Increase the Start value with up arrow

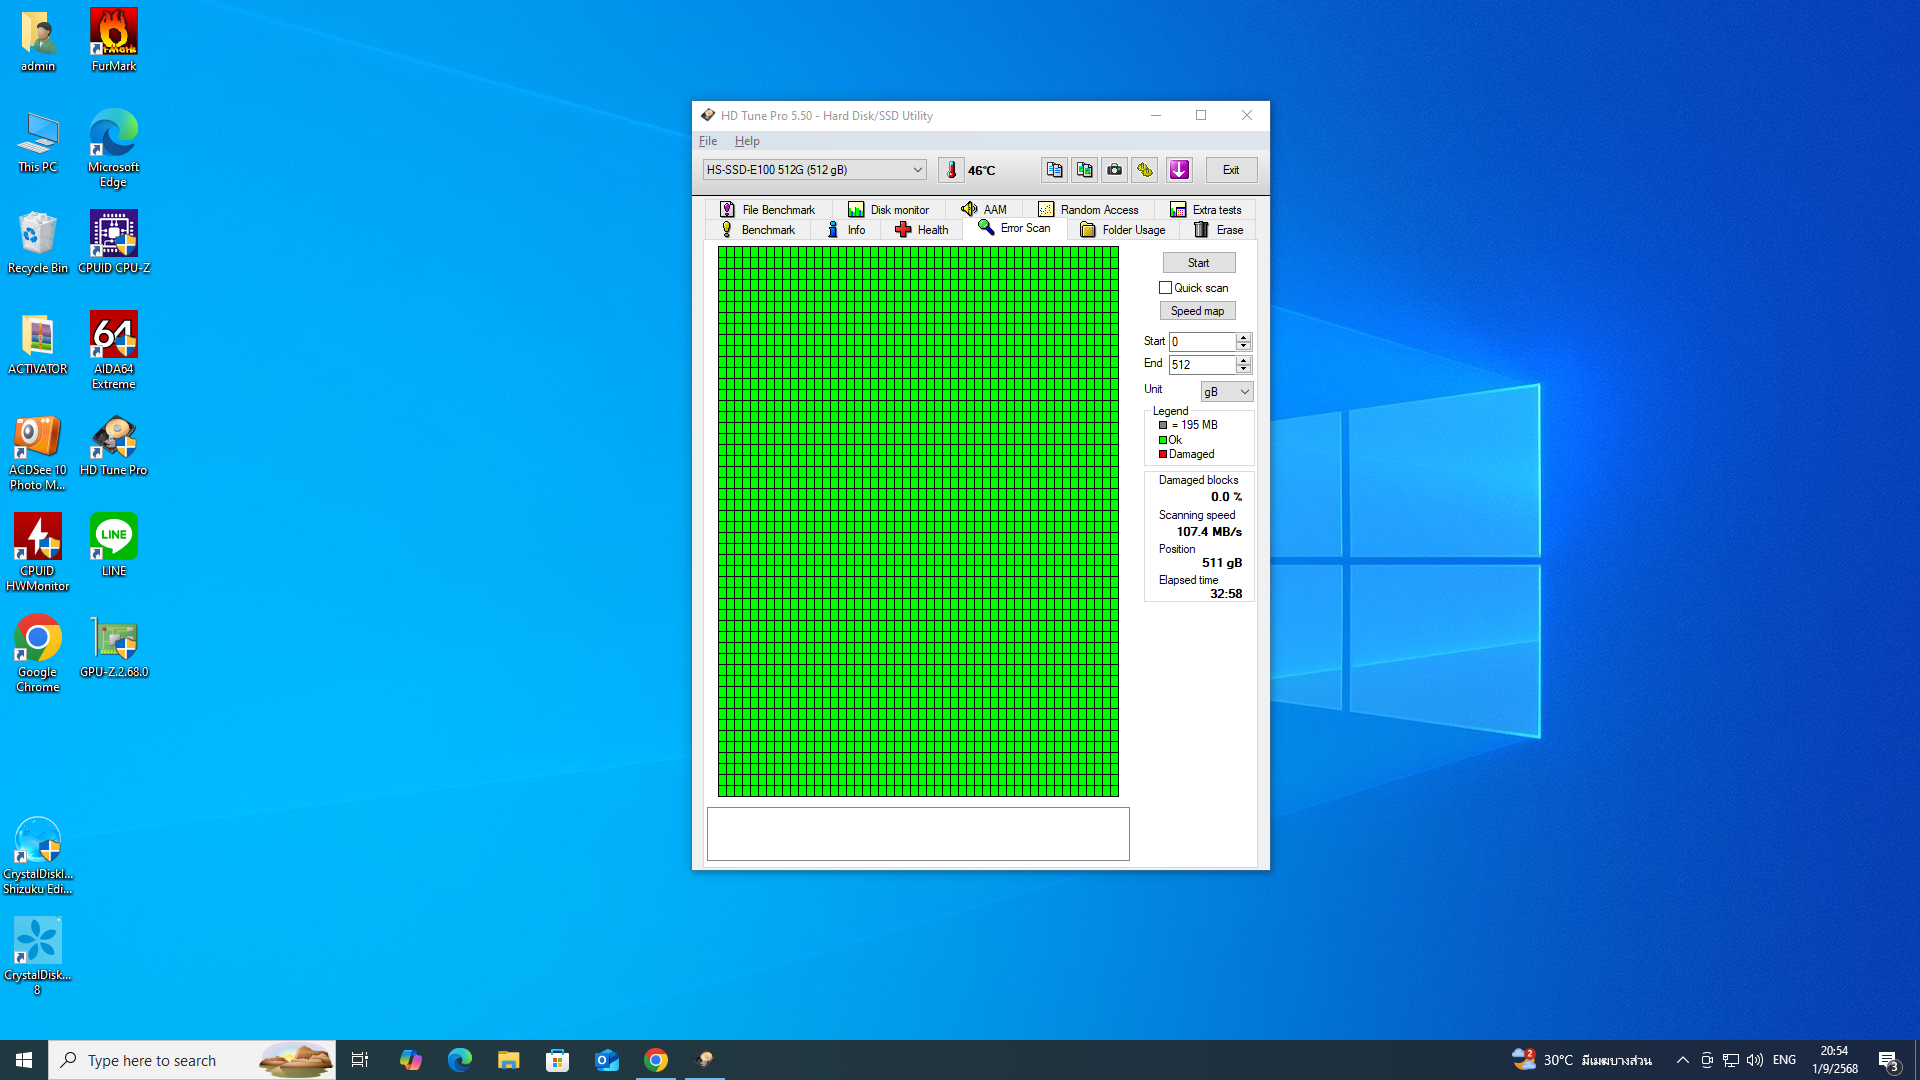(x=1243, y=337)
